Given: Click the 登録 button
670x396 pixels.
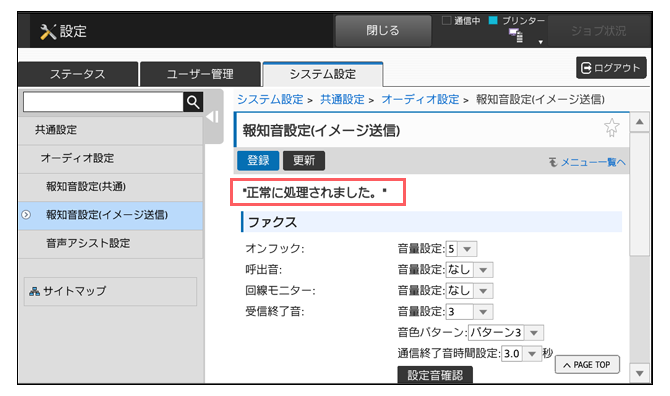Looking at the screenshot, I should click(258, 161).
